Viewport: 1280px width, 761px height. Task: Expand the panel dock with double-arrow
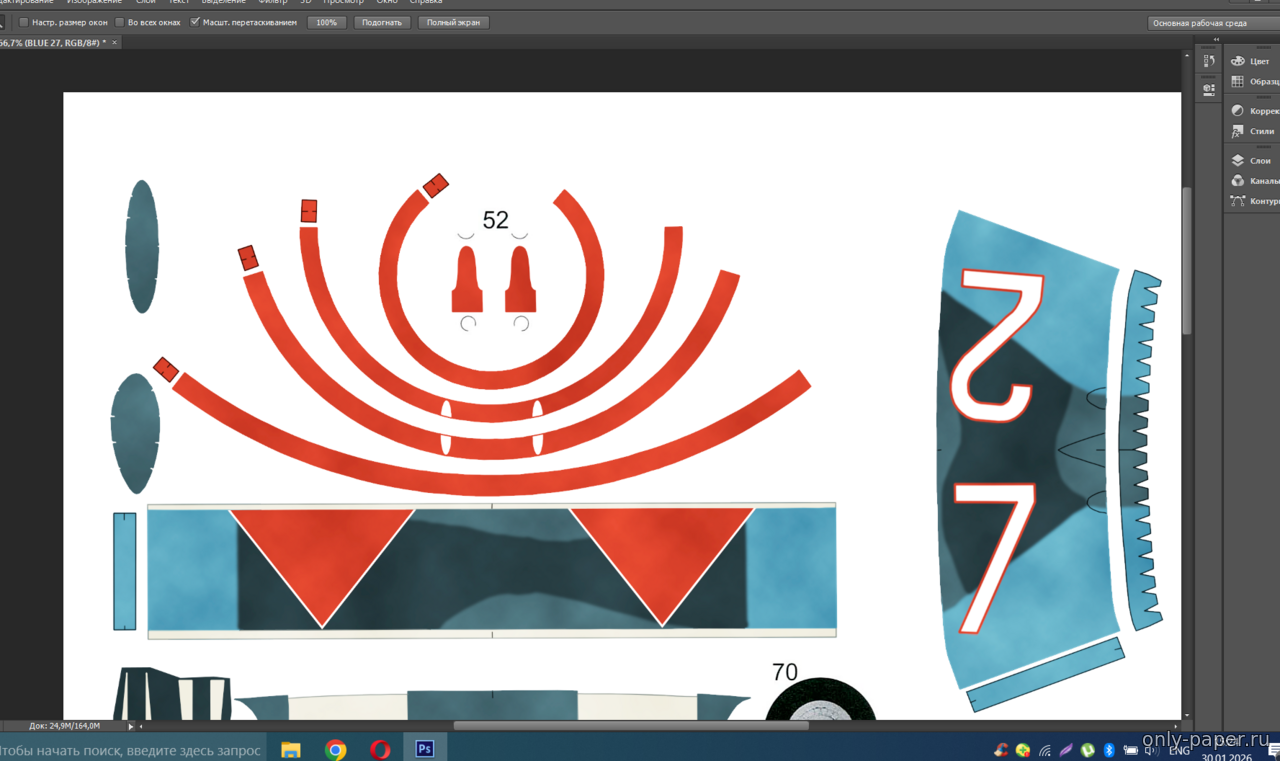click(x=1216, y=41)
